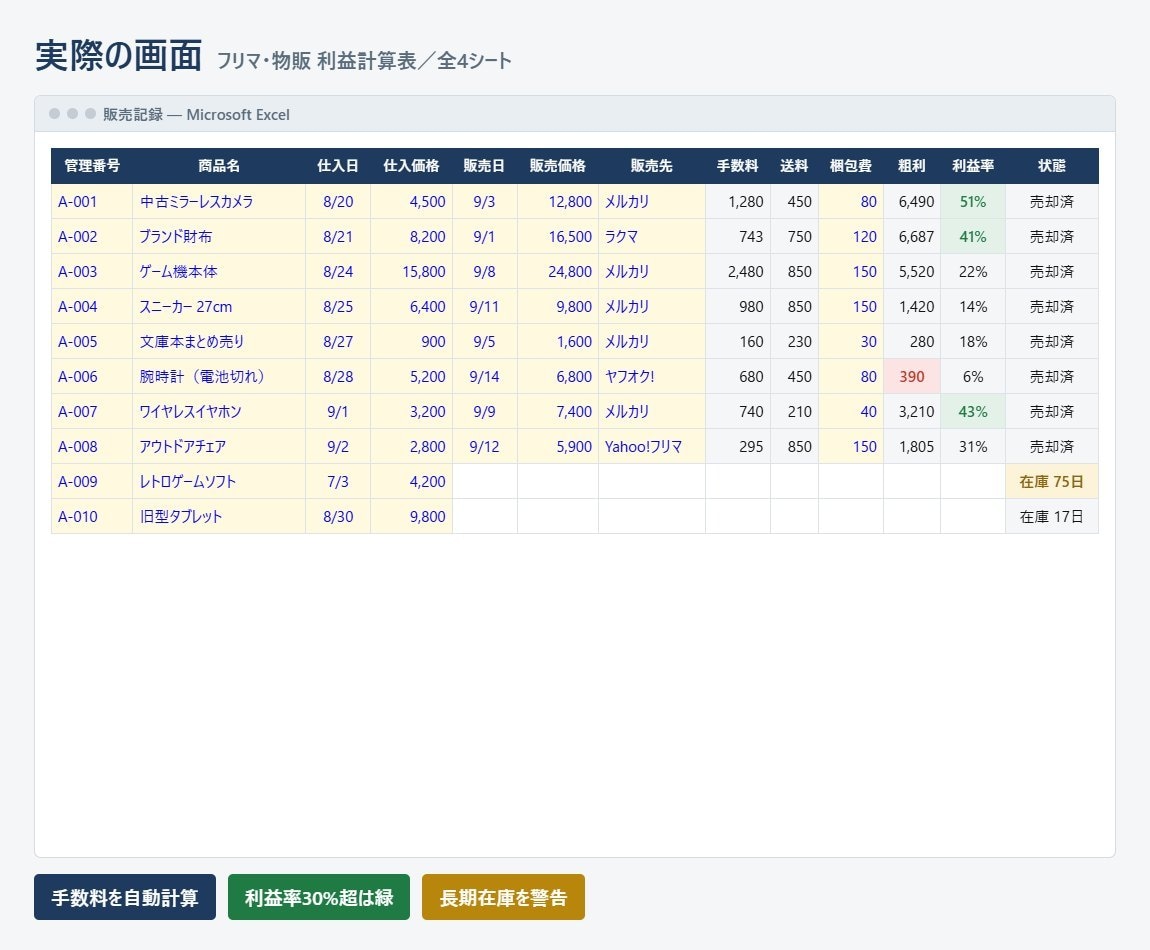Select the 手数料 column header
The image size is (1150, 950).
738,166
